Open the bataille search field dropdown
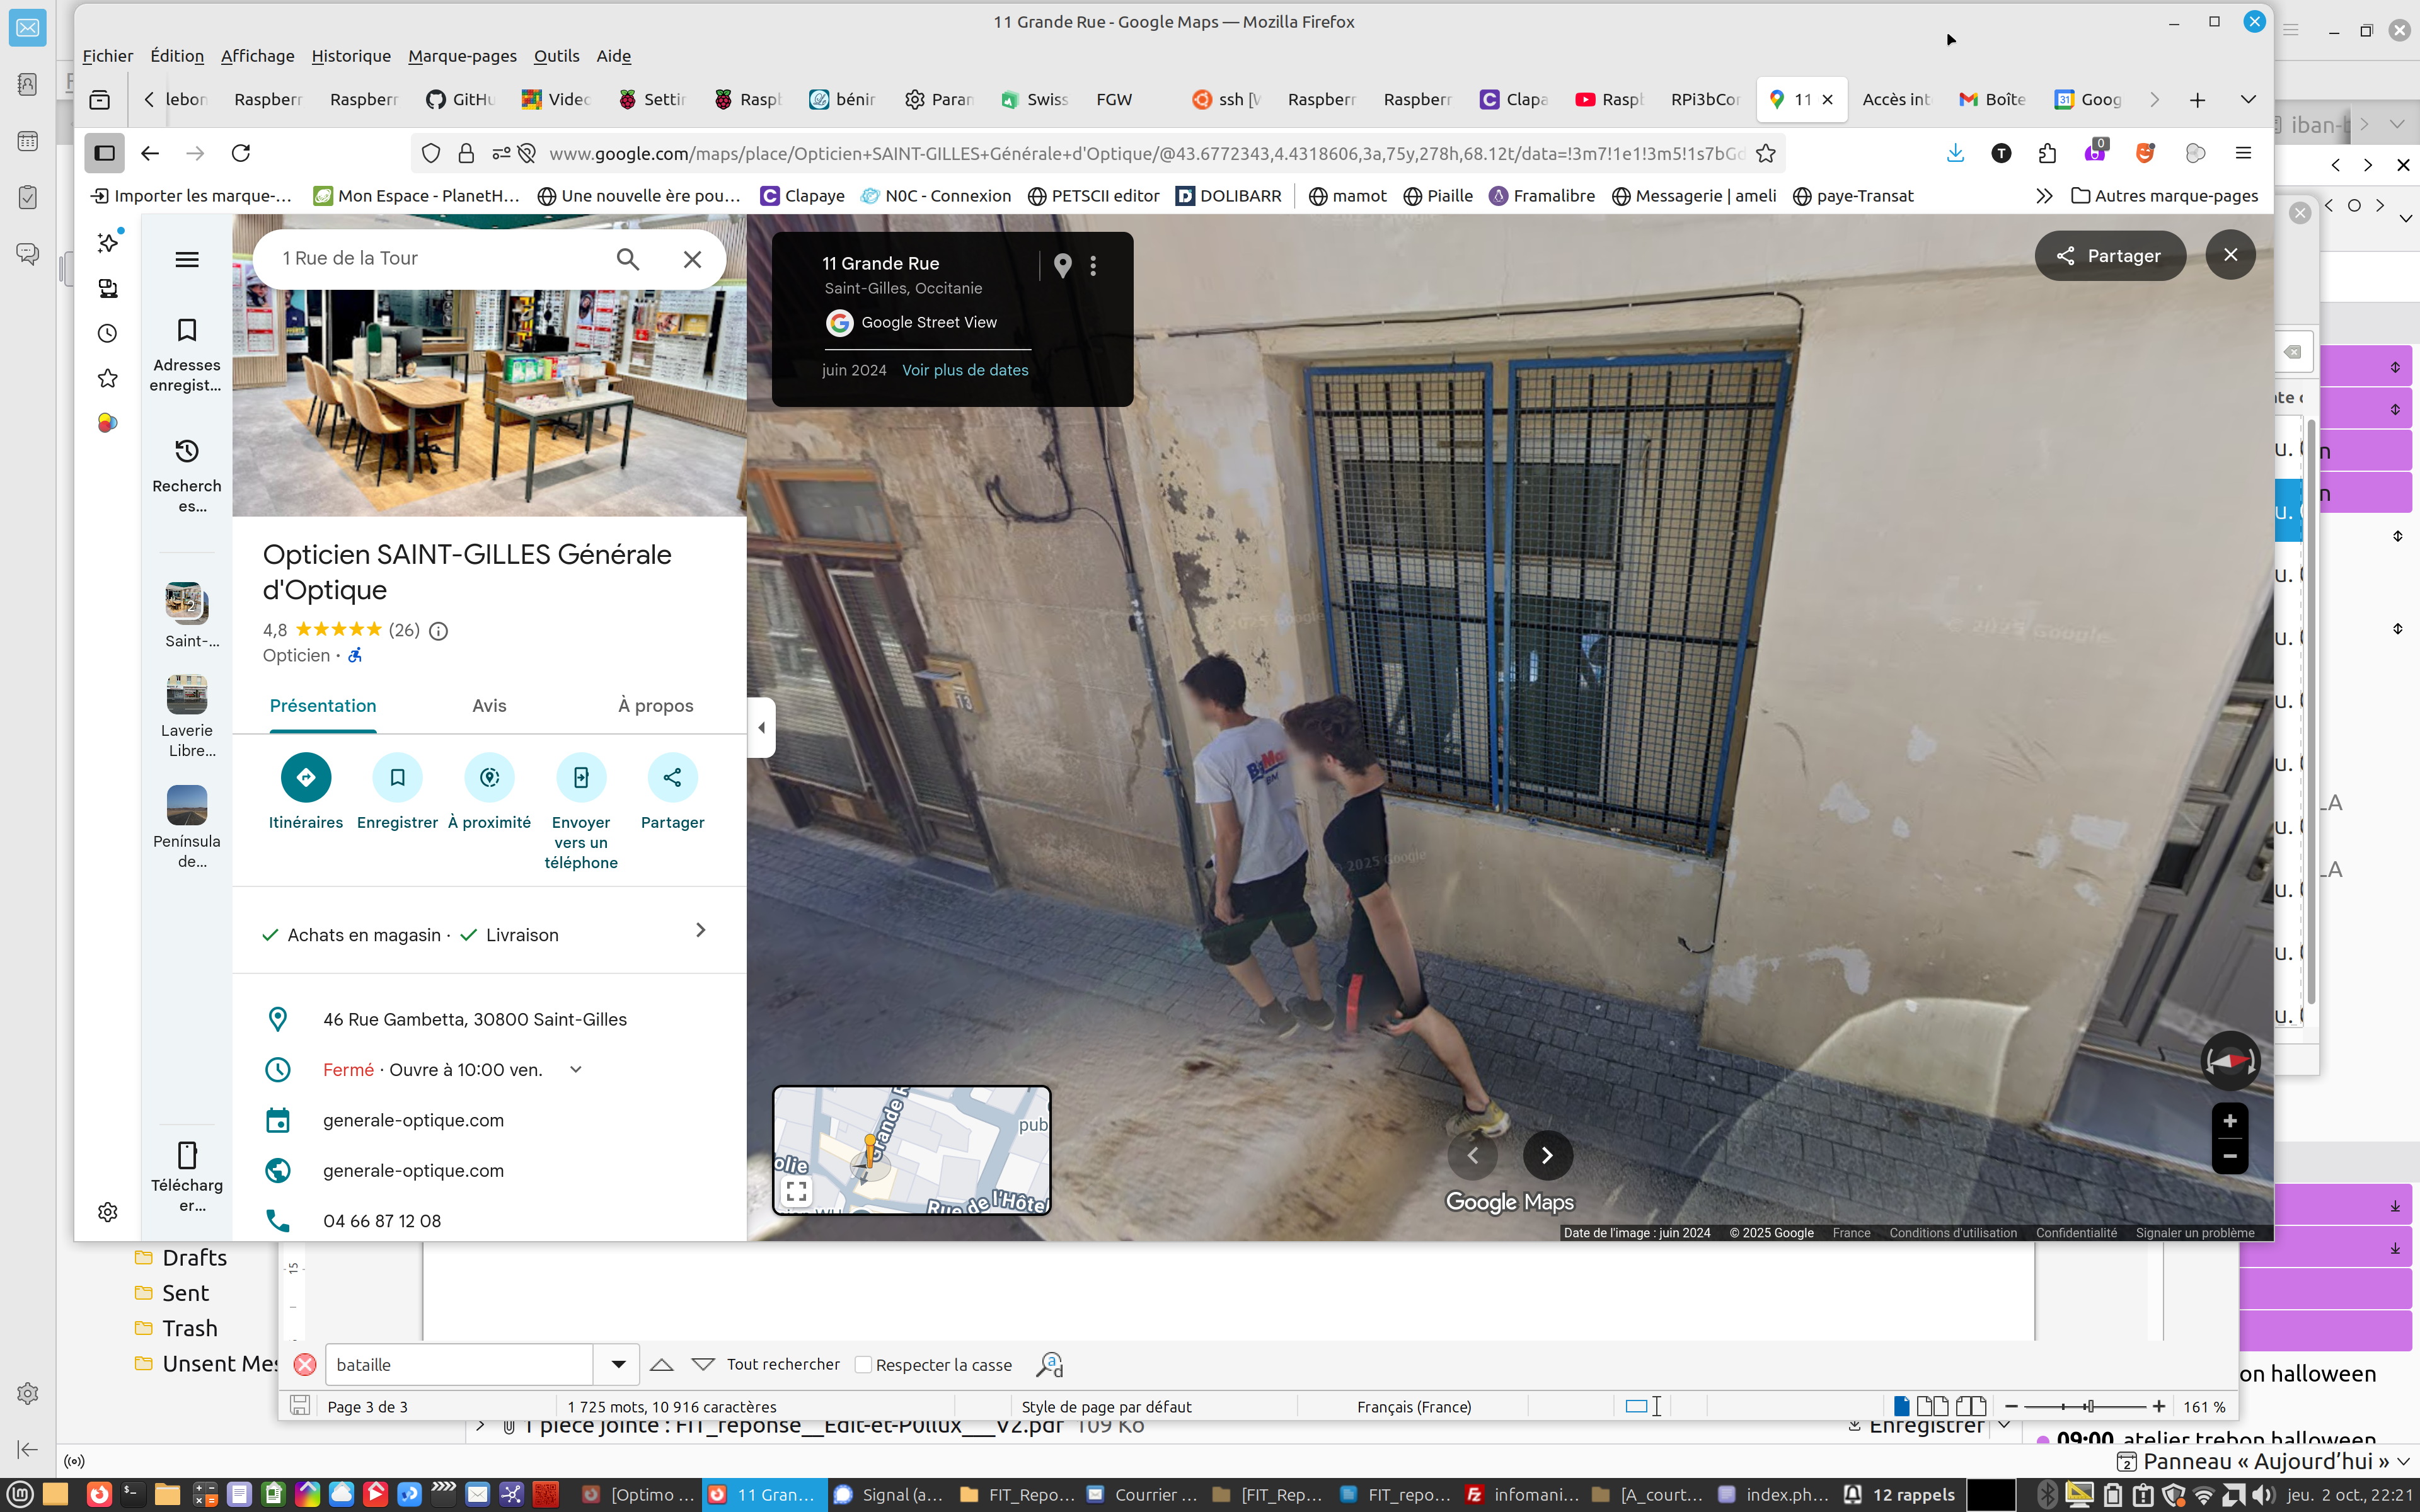Image resolution: width=2420 pixels, height=1512 pixels. (x=618, y=1364)
